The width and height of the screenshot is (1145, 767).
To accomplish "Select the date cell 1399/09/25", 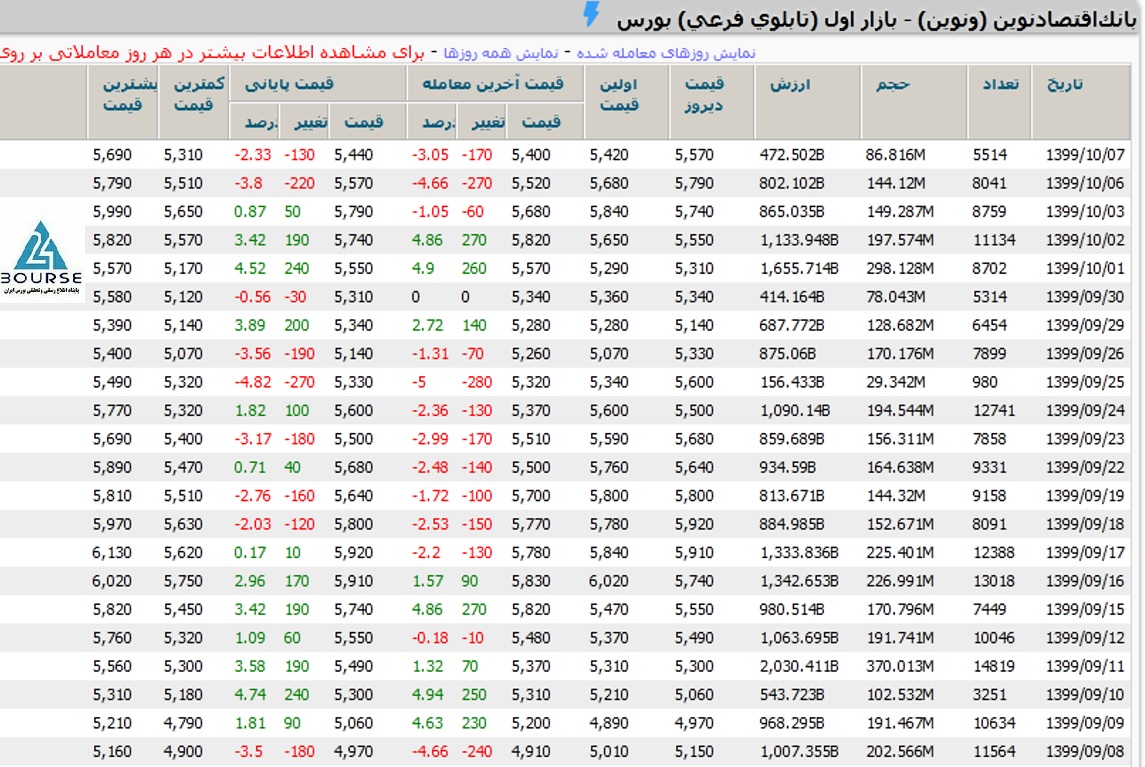I will 1085,382.
